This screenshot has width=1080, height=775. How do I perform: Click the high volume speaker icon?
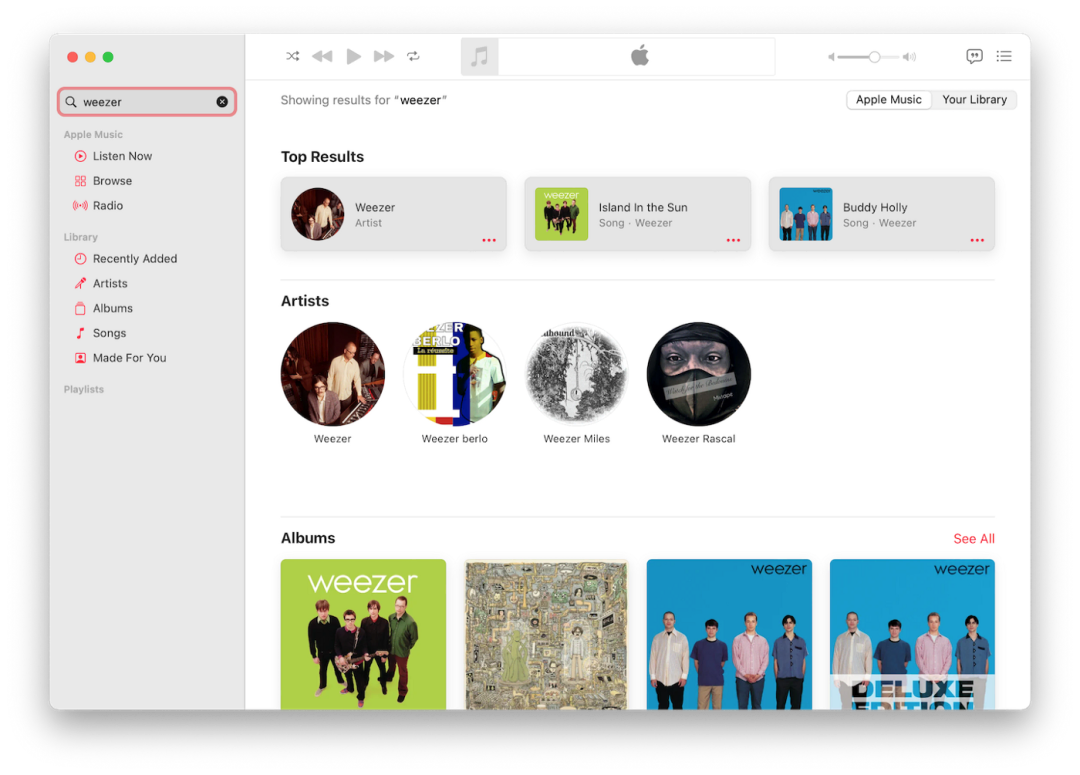coord(910,57)
